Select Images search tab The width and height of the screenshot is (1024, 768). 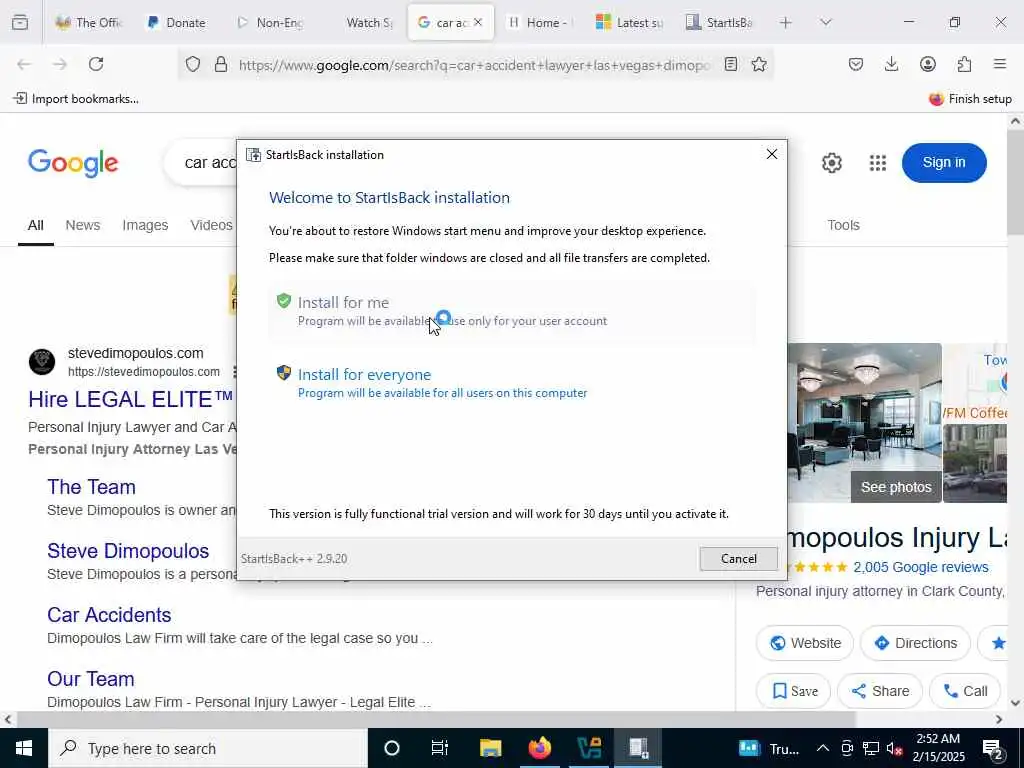click(145, 225)
